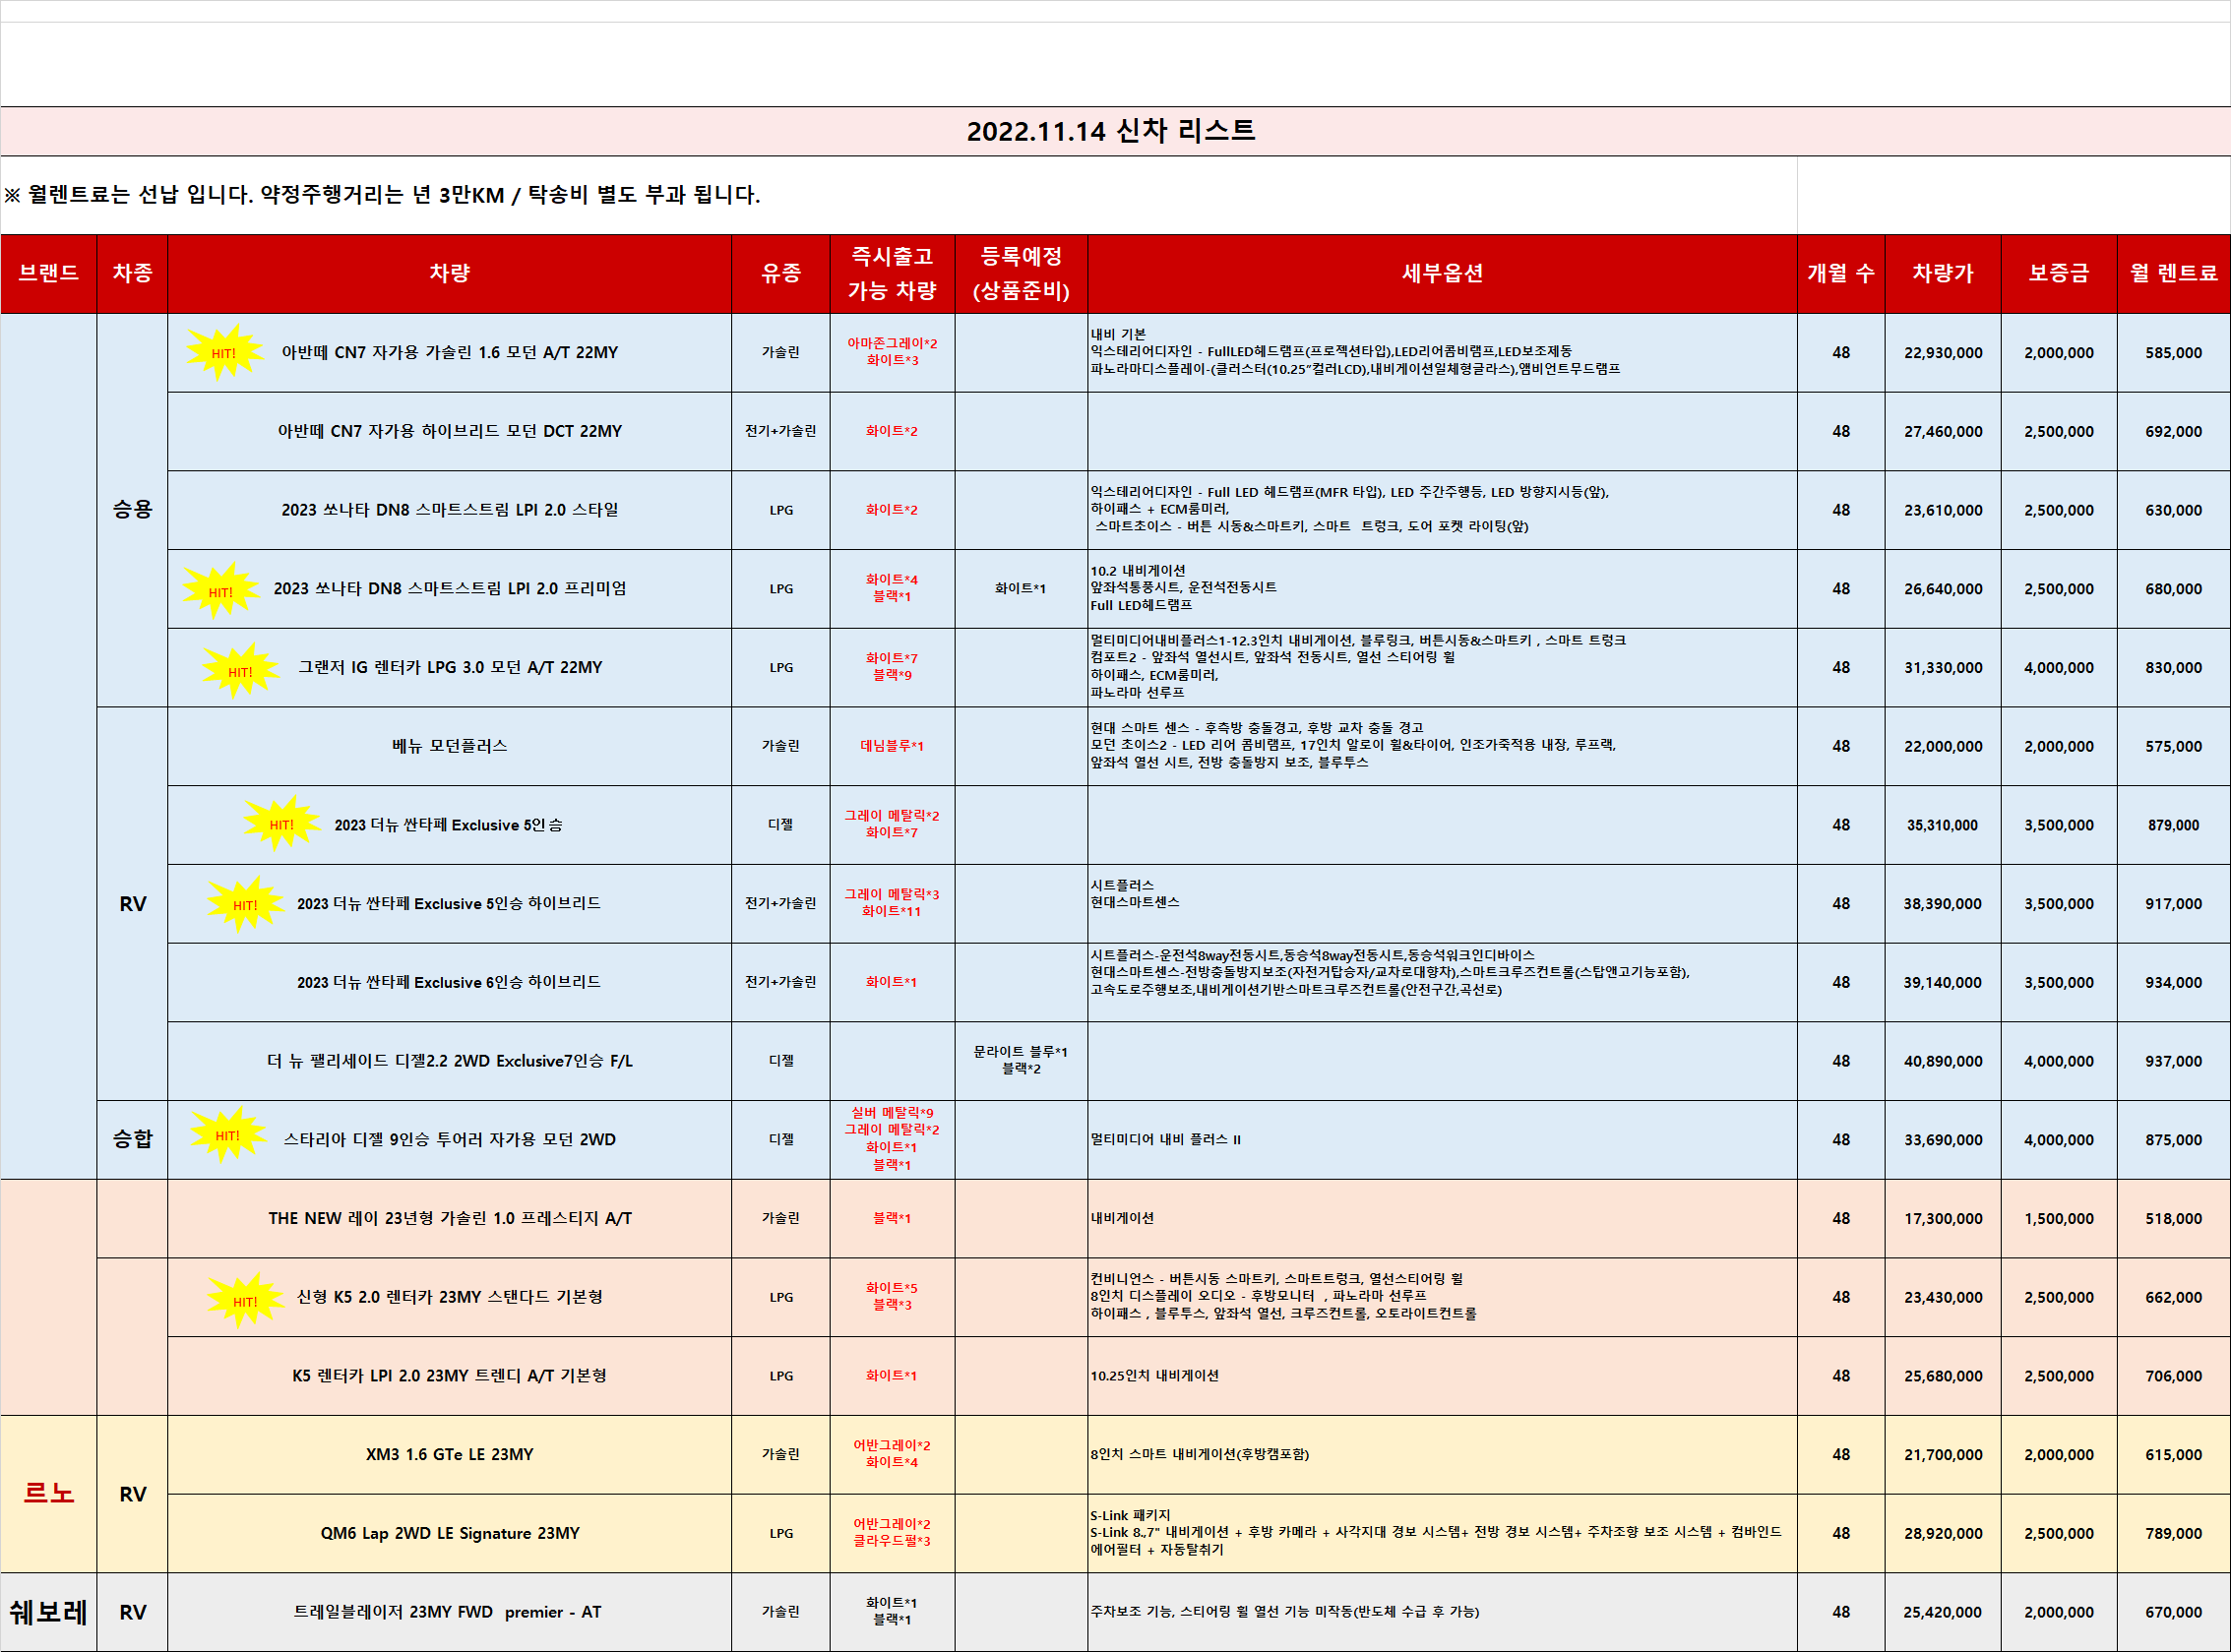2231x1652 pixels.
Task: Select '2023 더뉴 싼타페 Exclusive 6인승 하이브리드'
Action: tap(450, 982)
